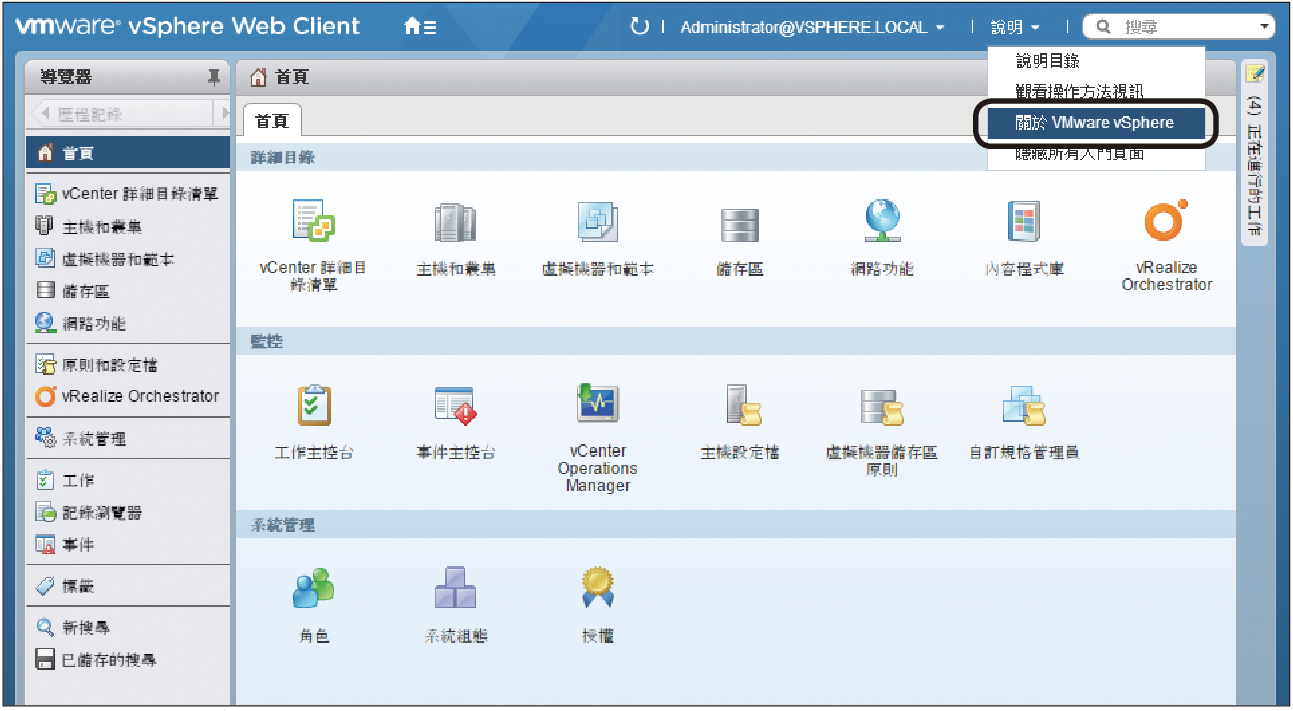The image size is (1293, 711).
Task: Open 主機和叢集 in the navigator
Action: 129,227
